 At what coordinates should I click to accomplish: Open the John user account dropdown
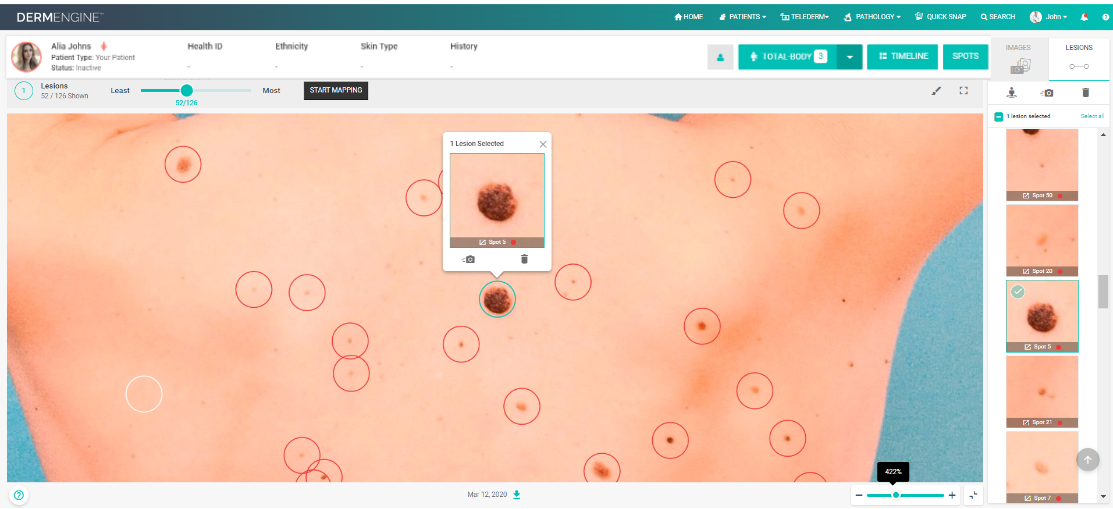[1049, 16]
